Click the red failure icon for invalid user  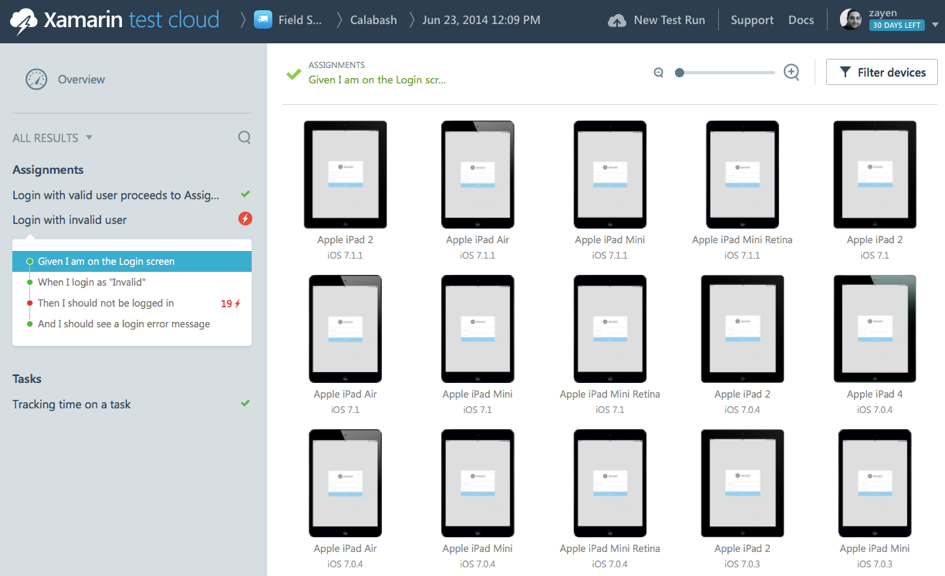click(x=245, y=218)
